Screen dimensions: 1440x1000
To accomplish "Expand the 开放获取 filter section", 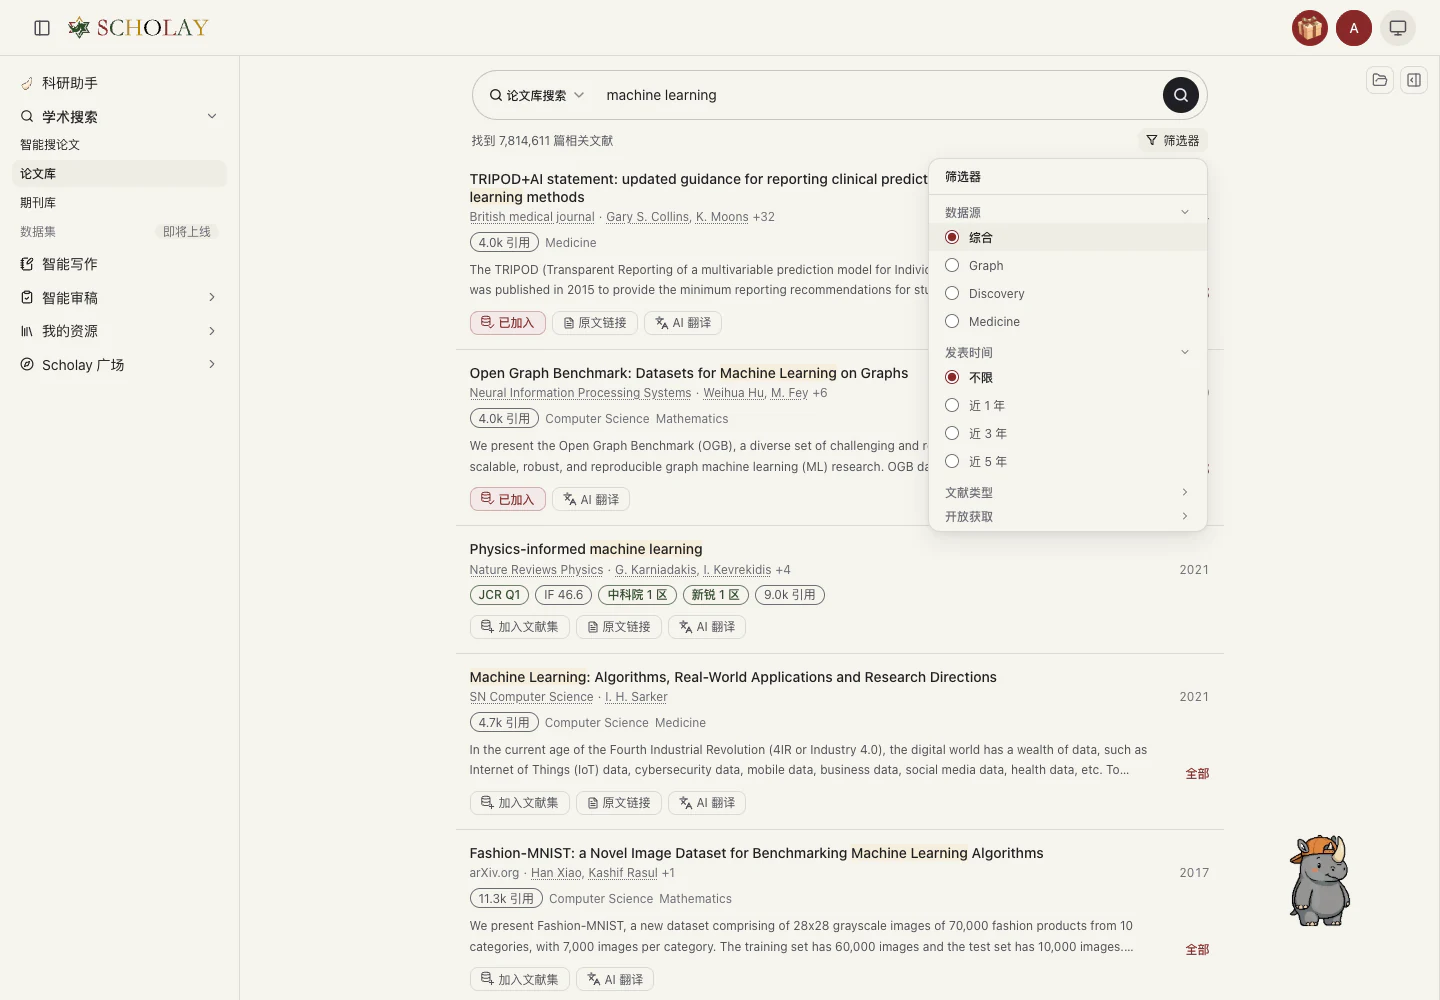I will [x=1185, y=516].
